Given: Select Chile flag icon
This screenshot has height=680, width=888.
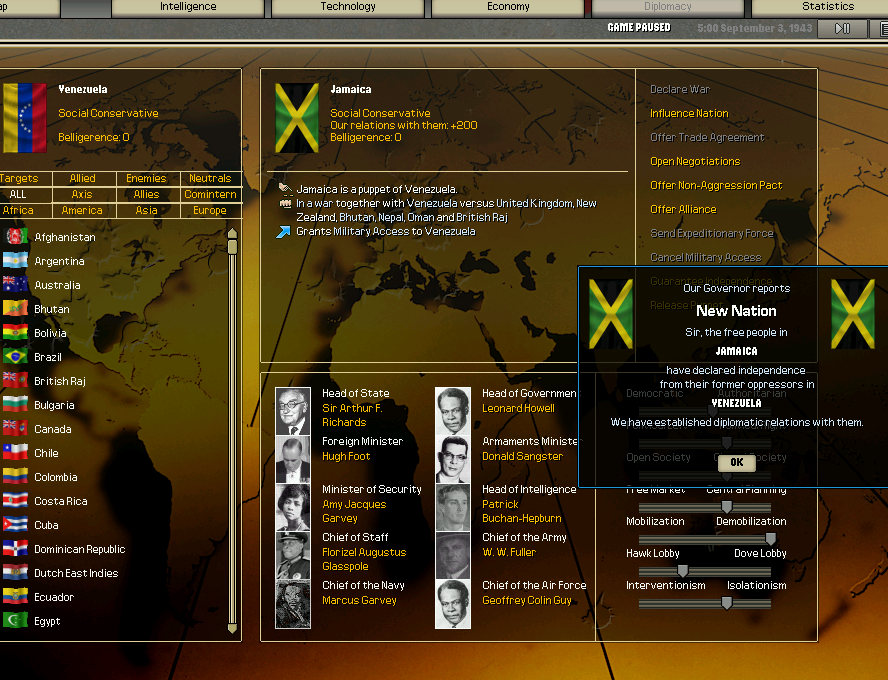Looking at the screenshot, I should (15, 452).
